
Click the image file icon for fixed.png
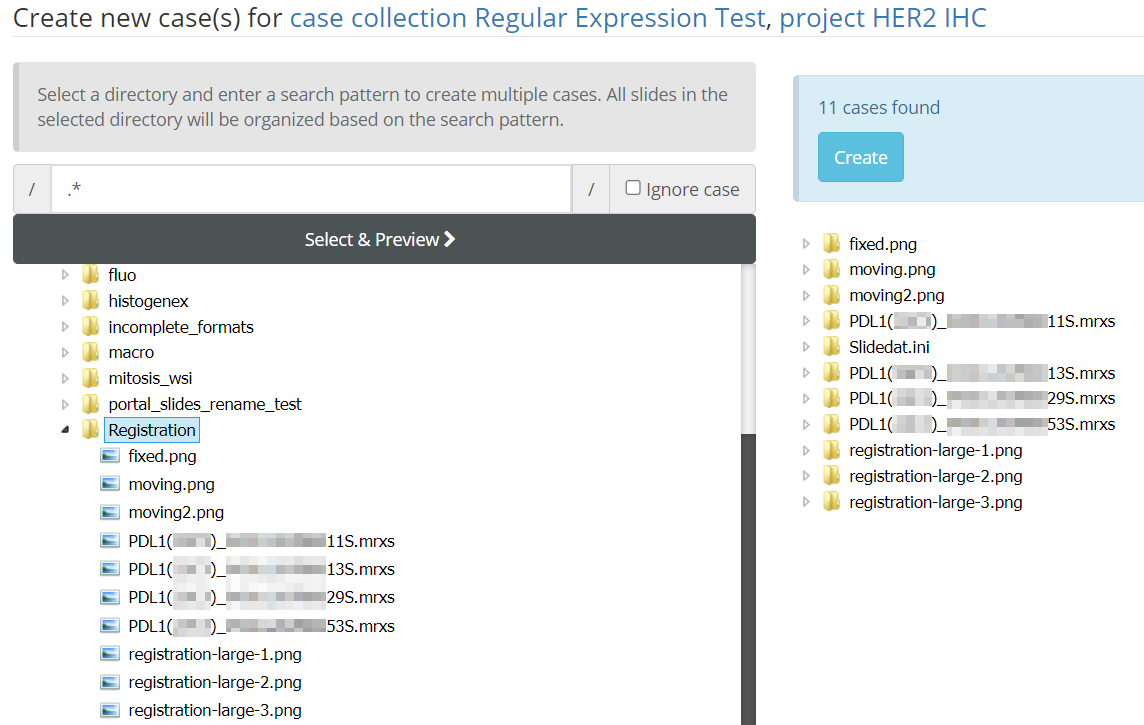pyautogui.click(x=110, y=456)
